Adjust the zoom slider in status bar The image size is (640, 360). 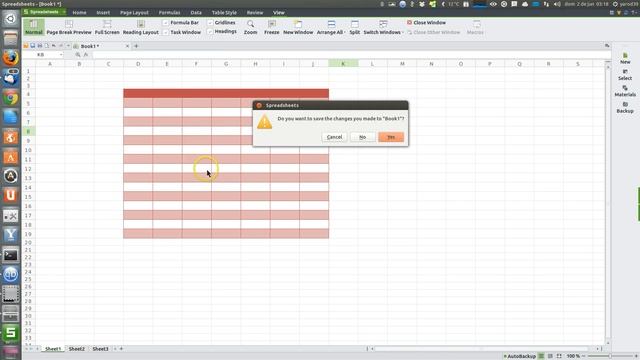coord(610,356)
